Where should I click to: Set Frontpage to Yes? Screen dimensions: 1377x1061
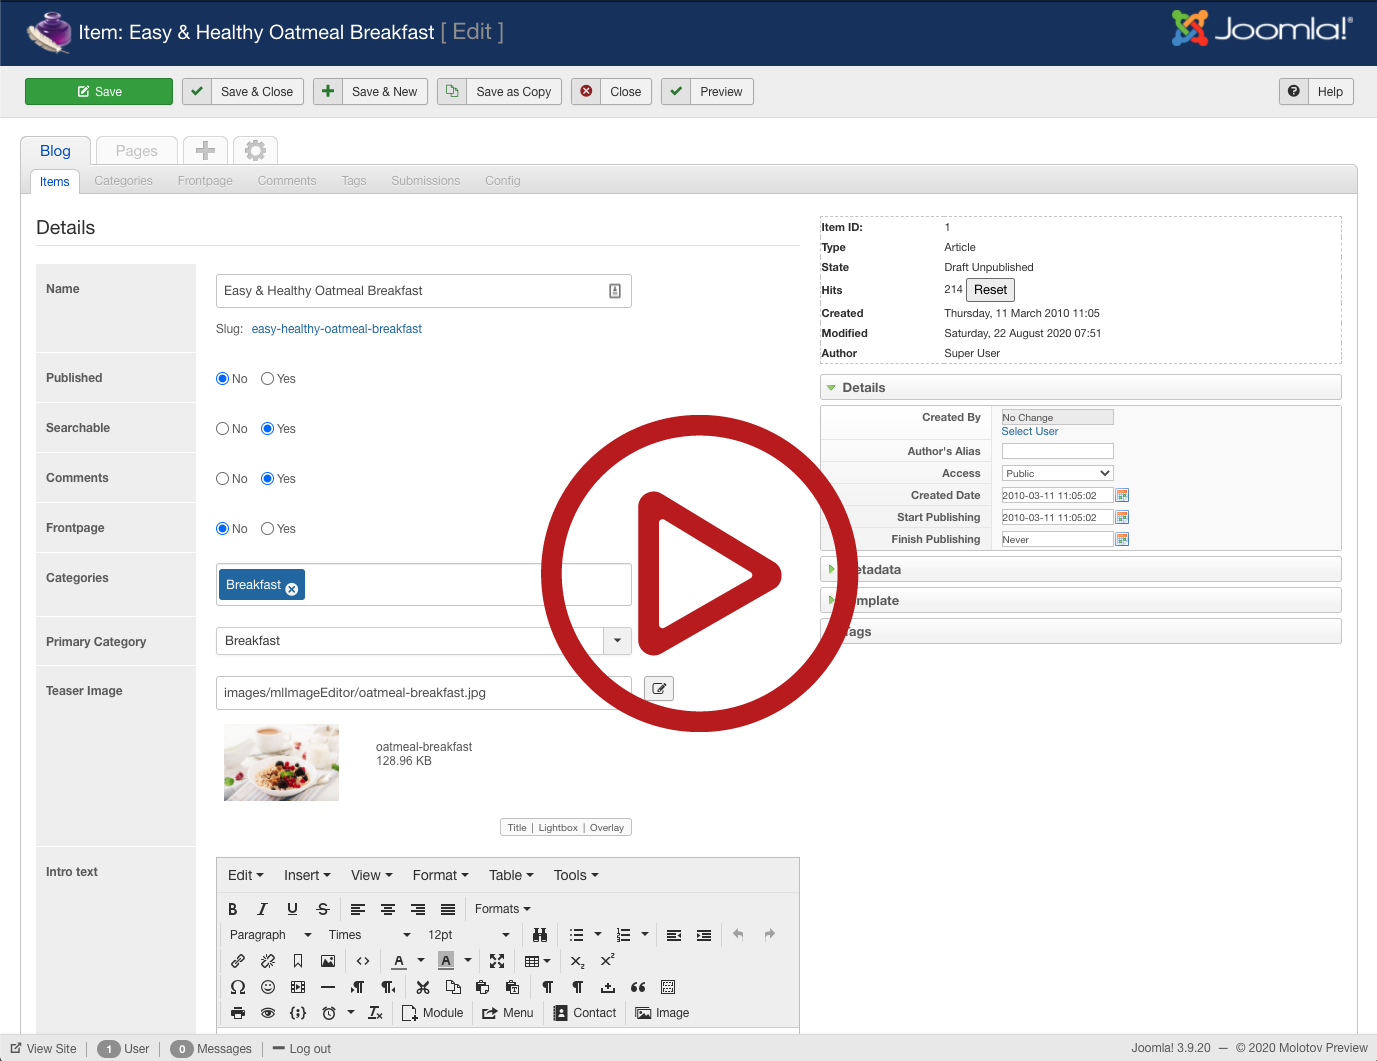point(268,529)
